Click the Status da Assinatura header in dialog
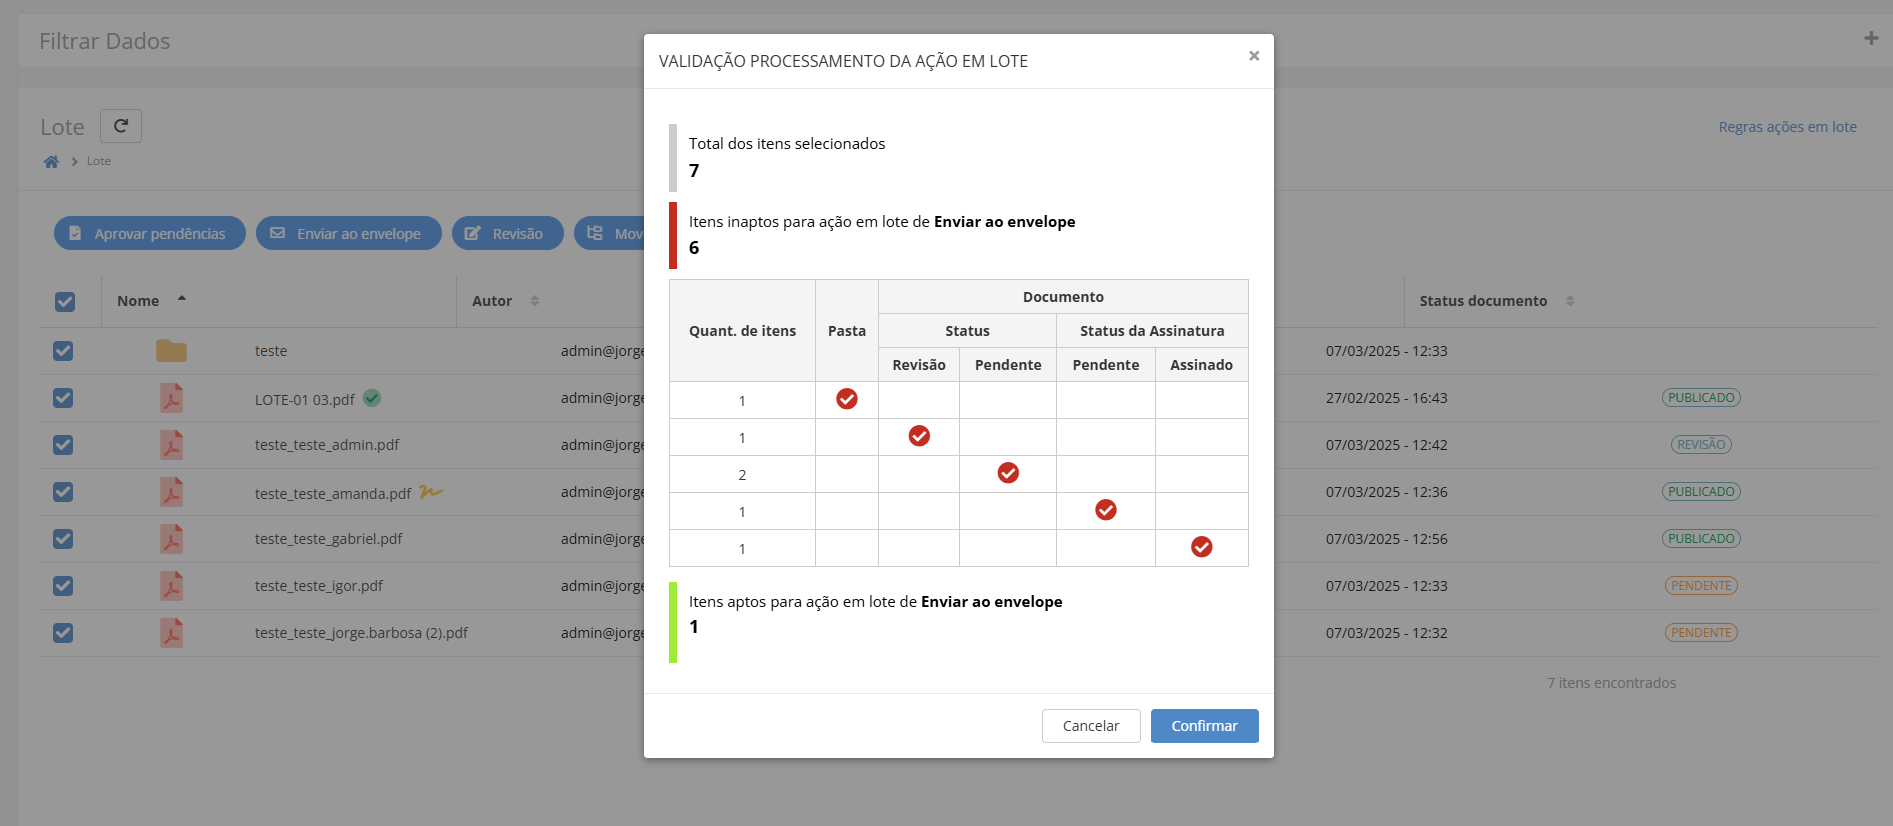Image resolution: width=1893 pixels, height=826 pixels. click(x=1152, y=331)
